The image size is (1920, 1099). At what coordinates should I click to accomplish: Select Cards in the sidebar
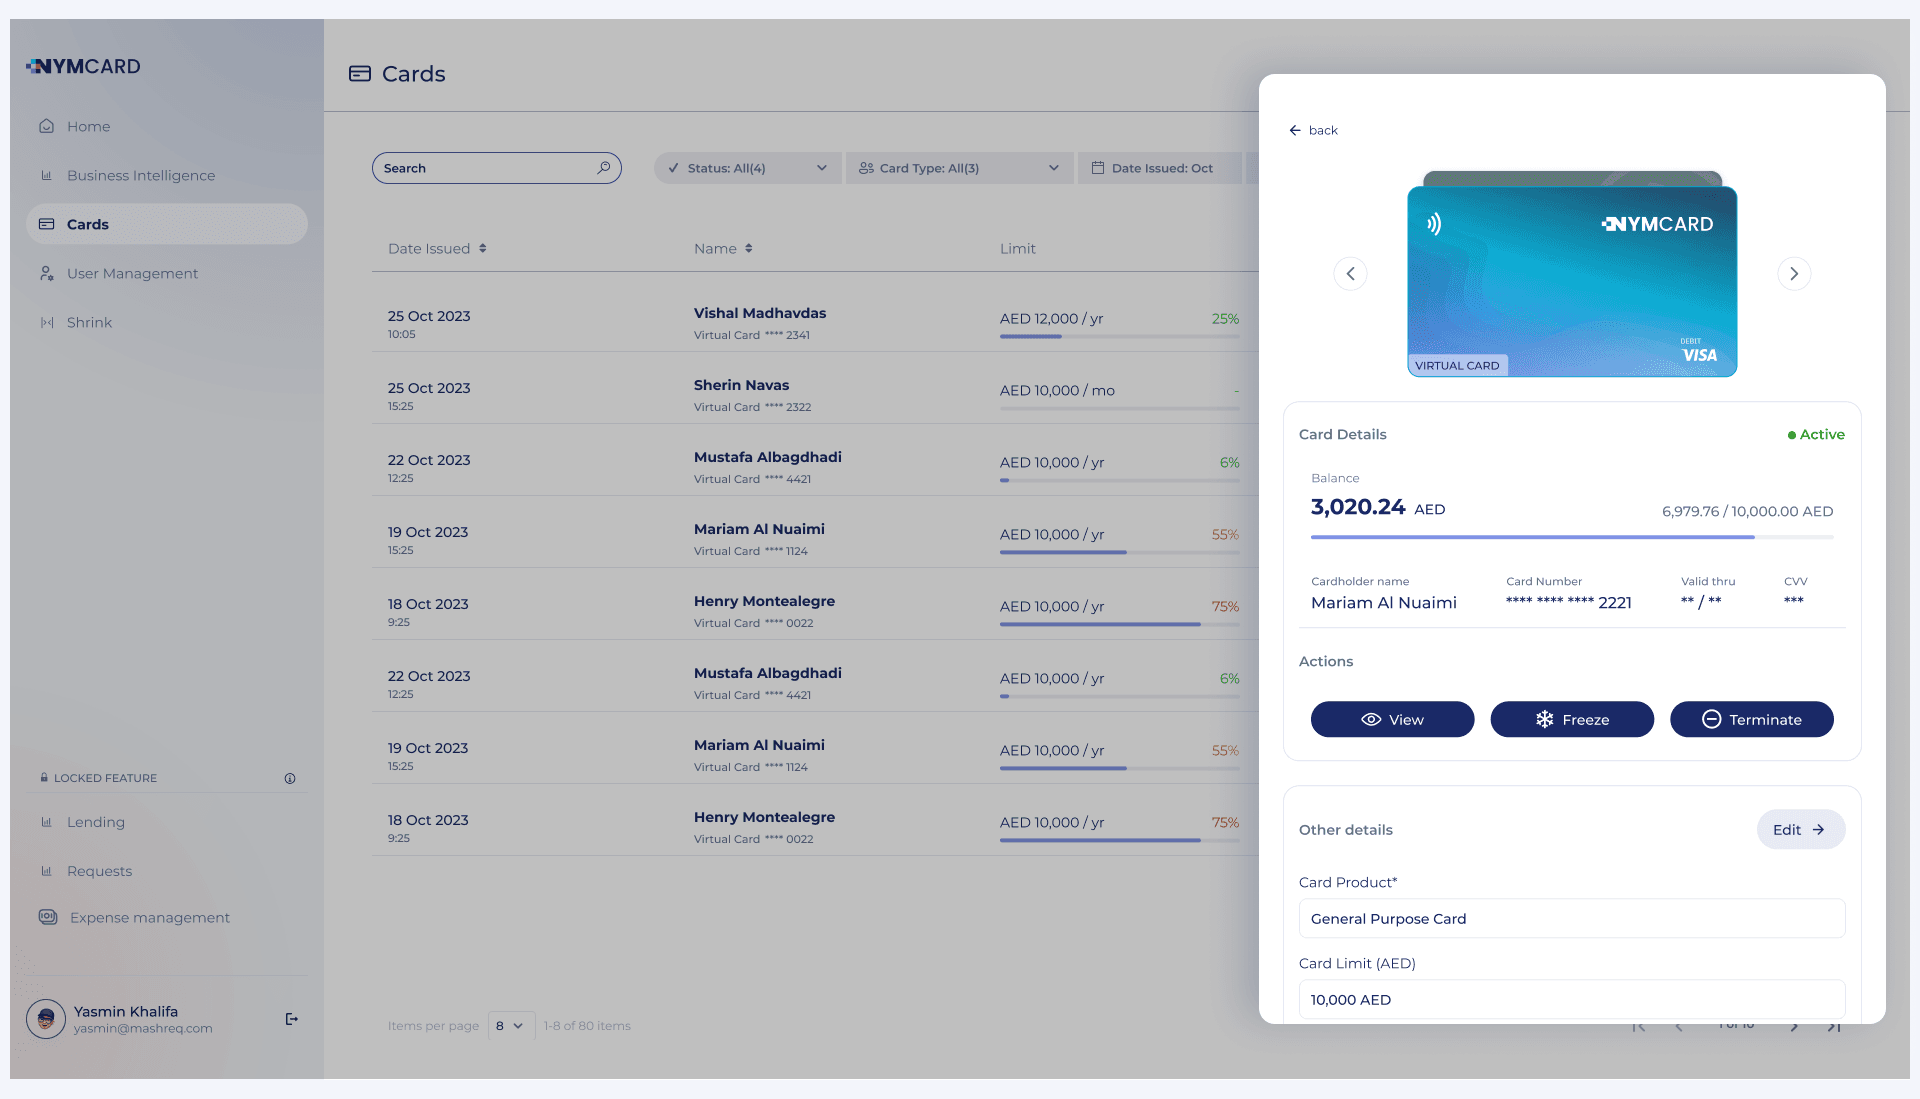tap(166, 224)
